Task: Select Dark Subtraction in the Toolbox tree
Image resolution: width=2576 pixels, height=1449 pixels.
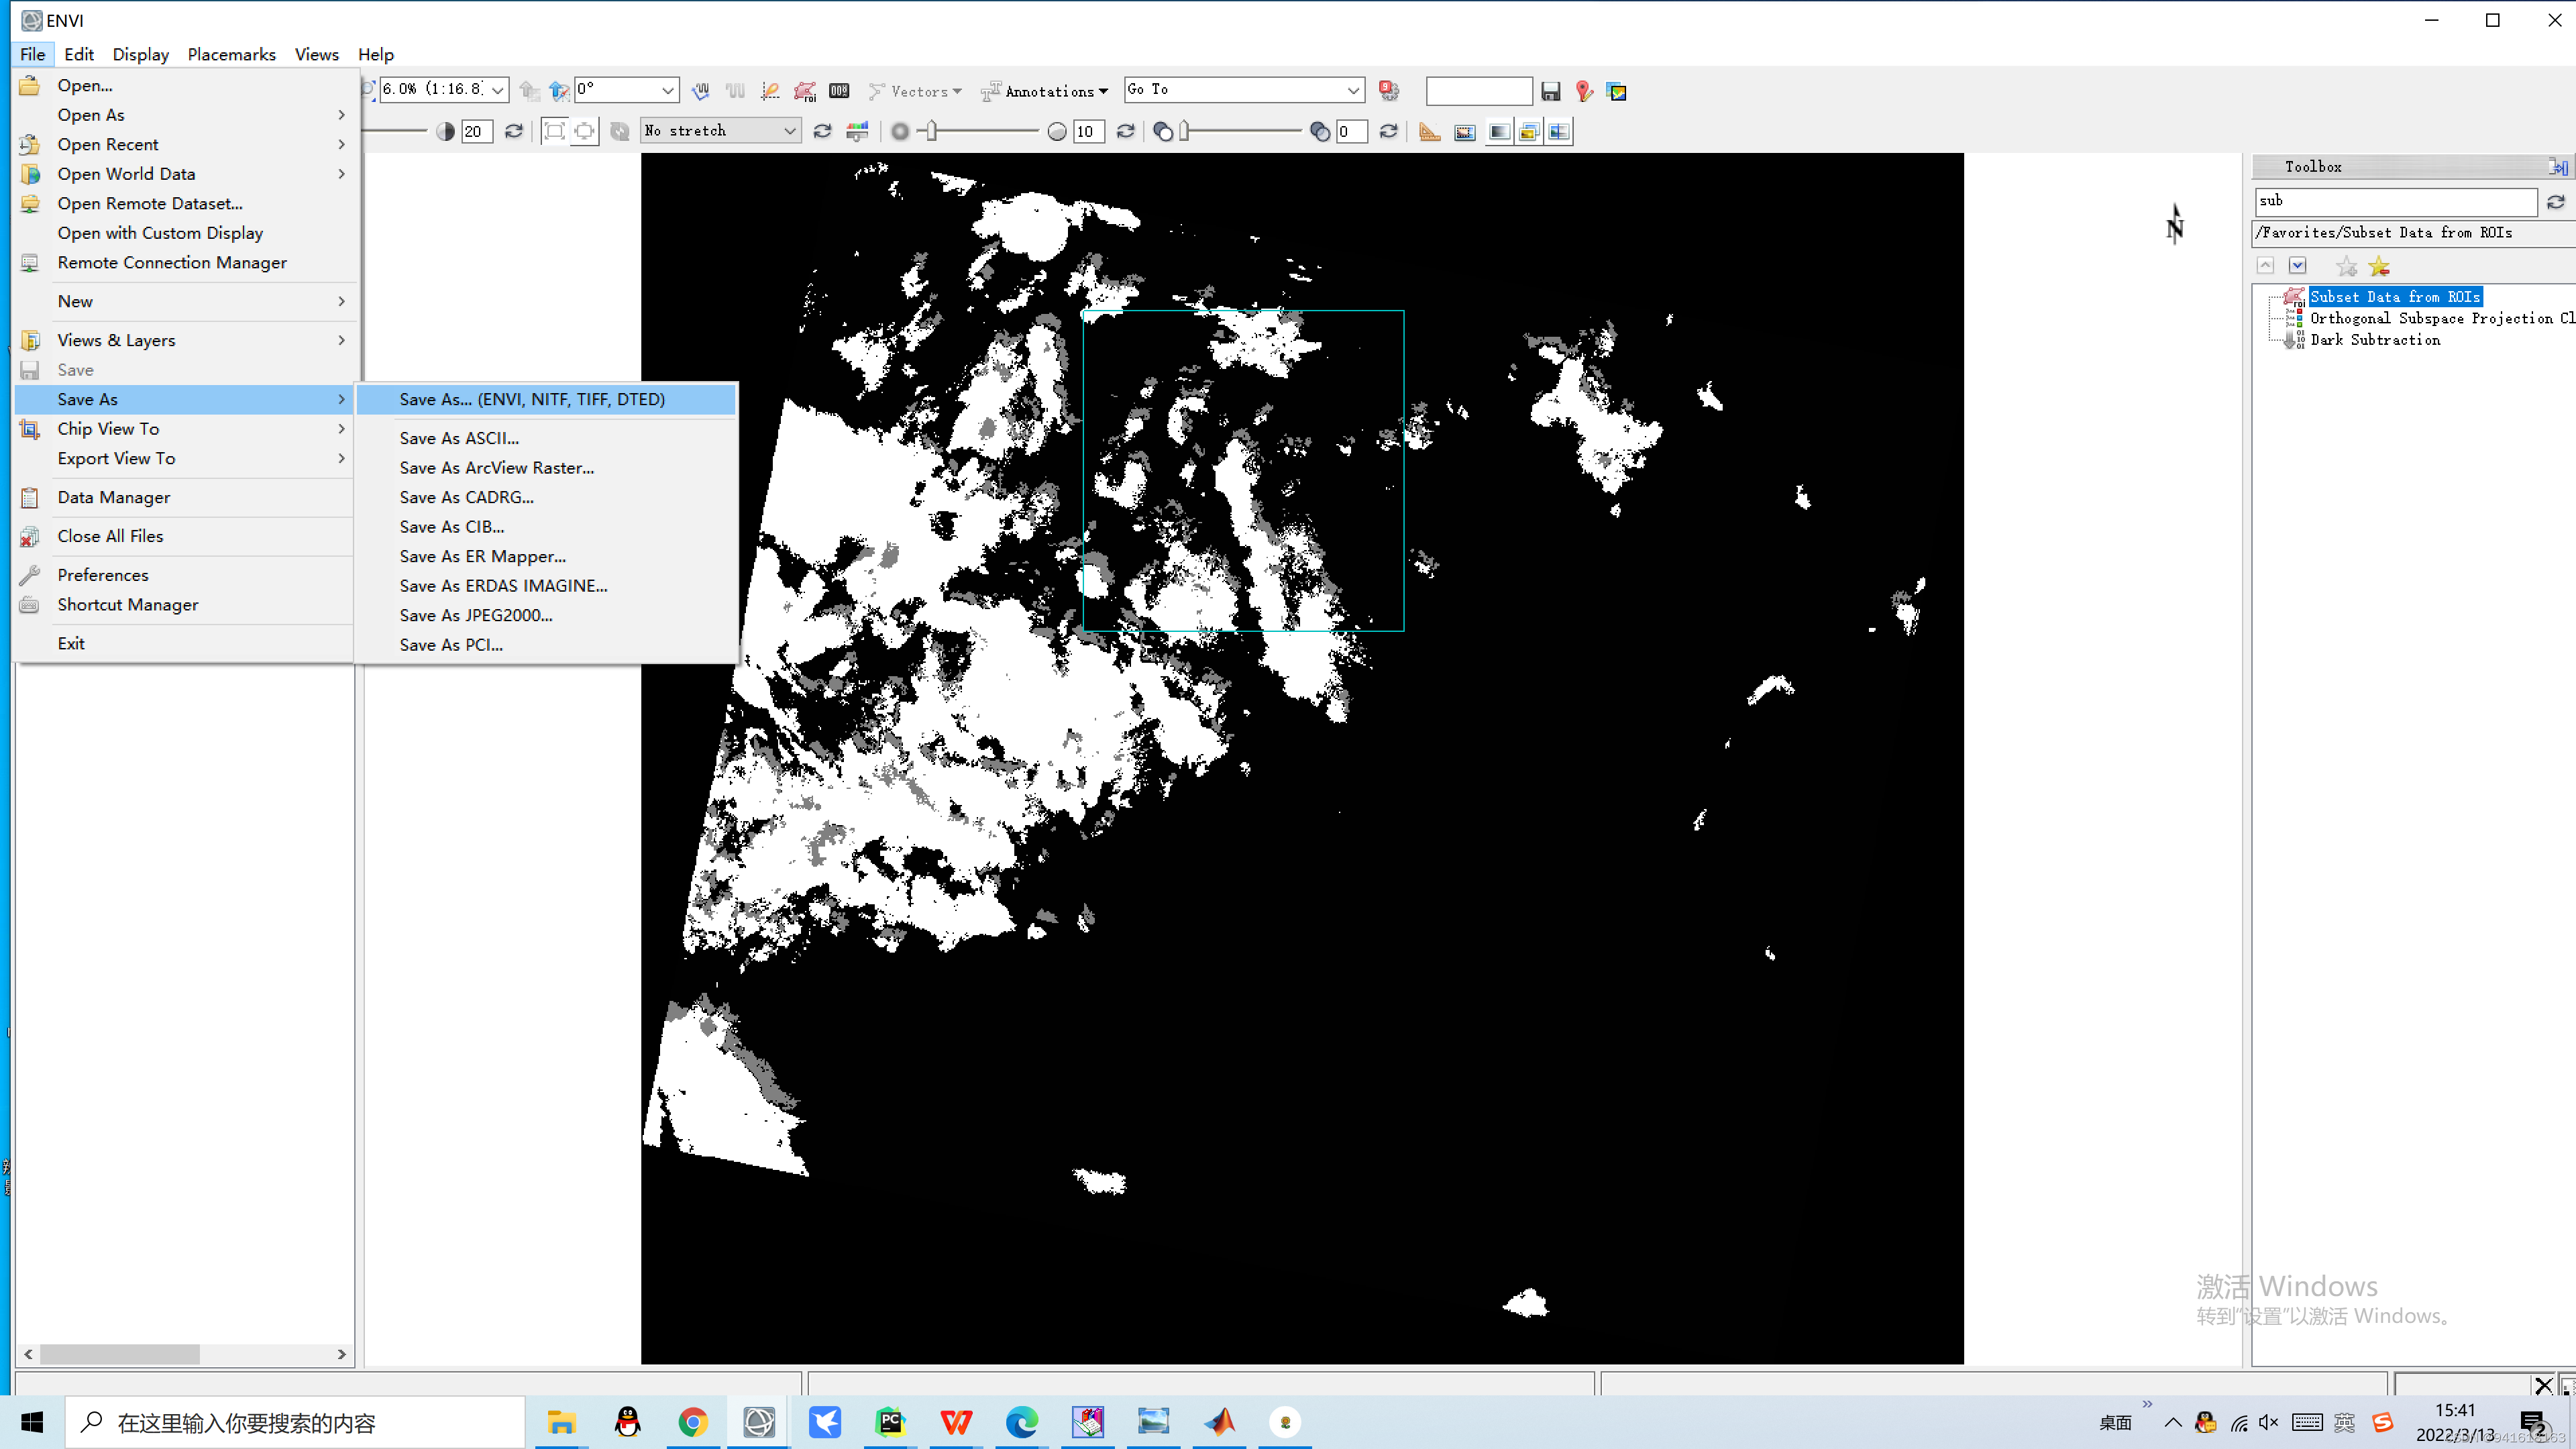Action: click(2375, 340)
